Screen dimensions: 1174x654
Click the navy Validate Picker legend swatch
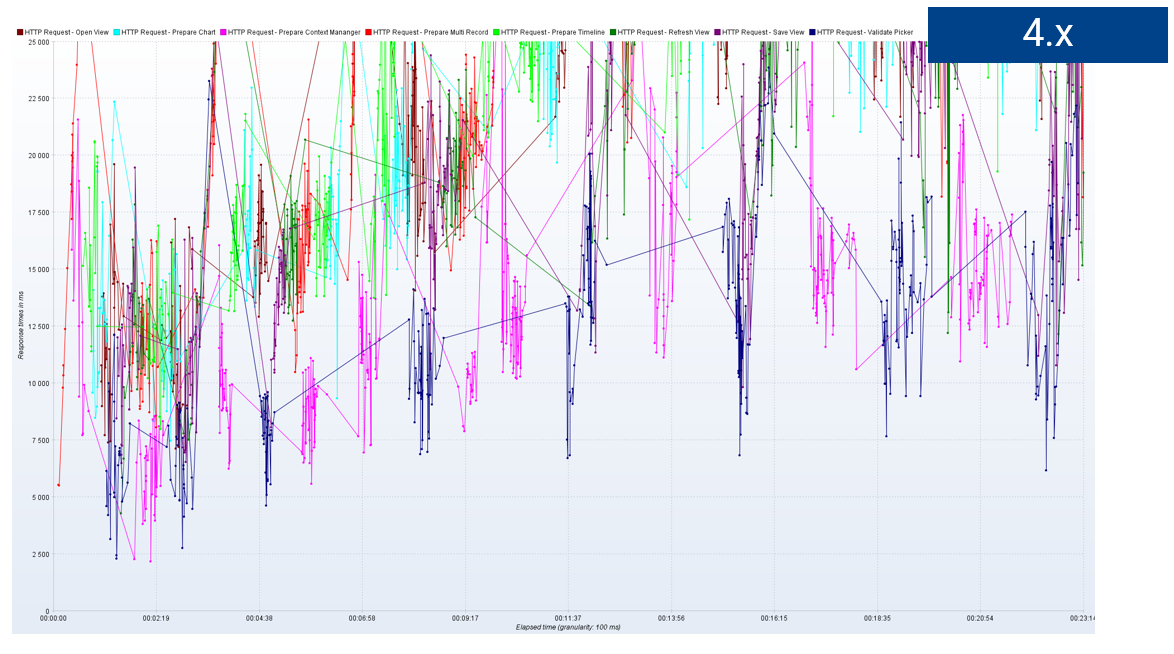click(812, 32)
